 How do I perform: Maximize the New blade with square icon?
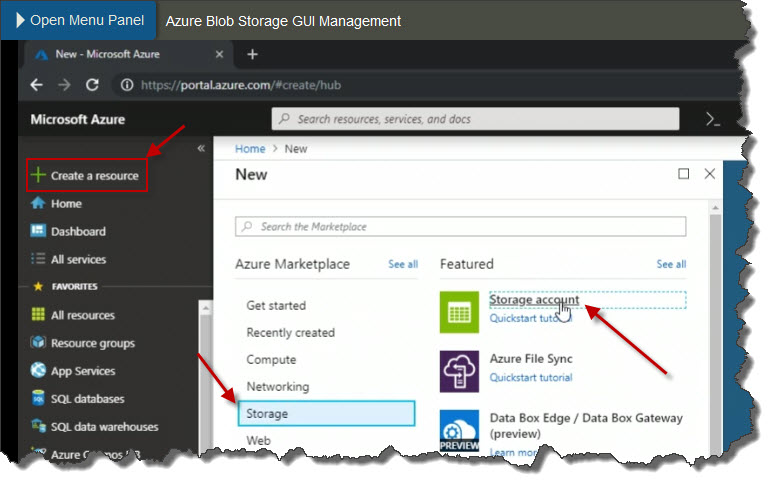(683, 174)
